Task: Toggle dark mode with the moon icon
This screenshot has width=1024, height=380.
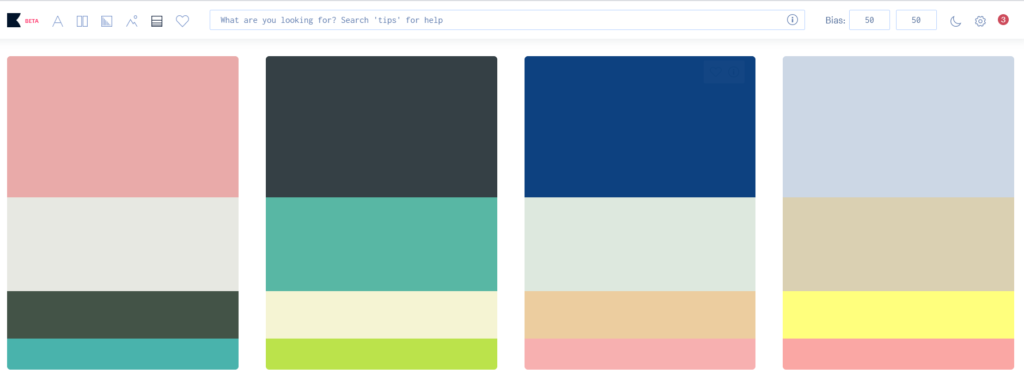Action: click(955, 21)
